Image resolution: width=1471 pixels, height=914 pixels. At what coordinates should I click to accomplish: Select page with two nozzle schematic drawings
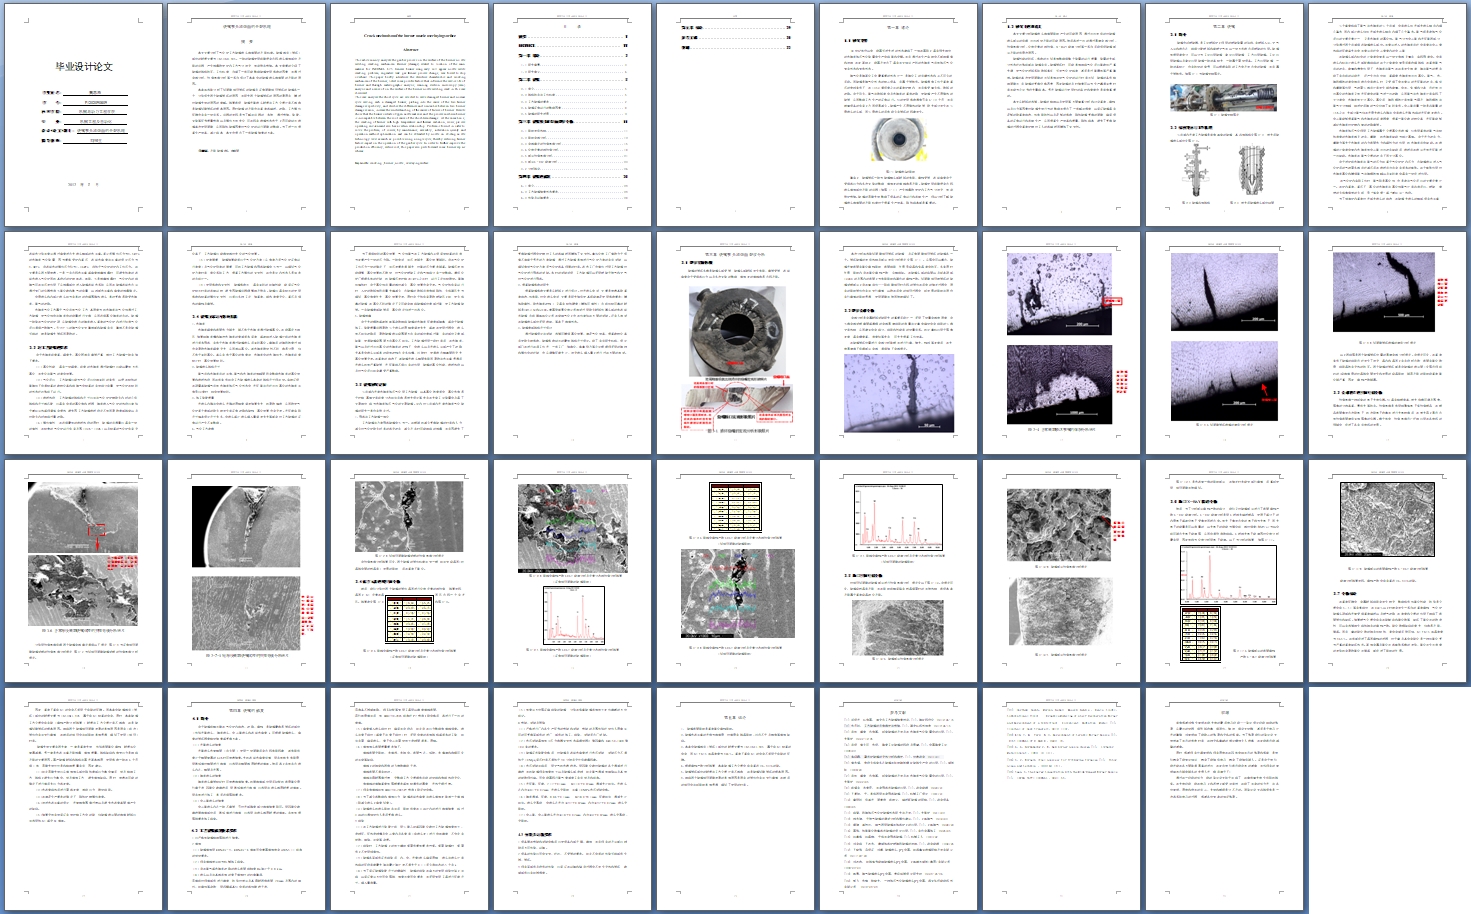[x=1224, y=115]
